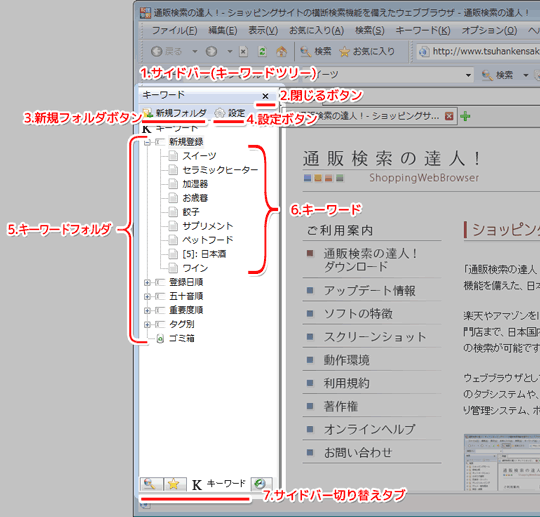Open dropdown arrow next to Back button
Image resolution: width=540 pixels, height=517 pixels.
pyautogui.click(x=195, y=52)
